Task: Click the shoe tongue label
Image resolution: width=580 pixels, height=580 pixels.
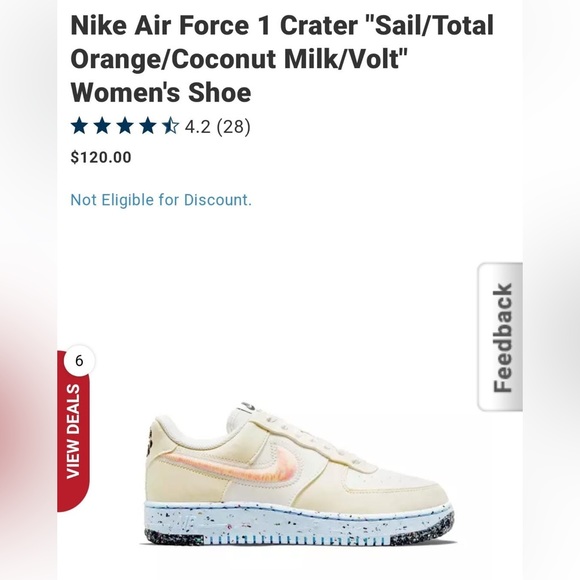Action: pyautogui.click(x=249, y=407)
